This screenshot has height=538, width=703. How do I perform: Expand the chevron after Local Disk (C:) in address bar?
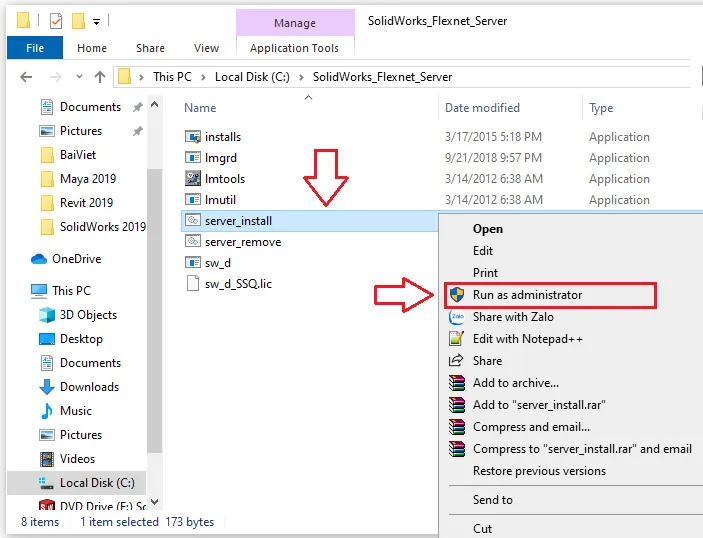(x=301, y=78)
